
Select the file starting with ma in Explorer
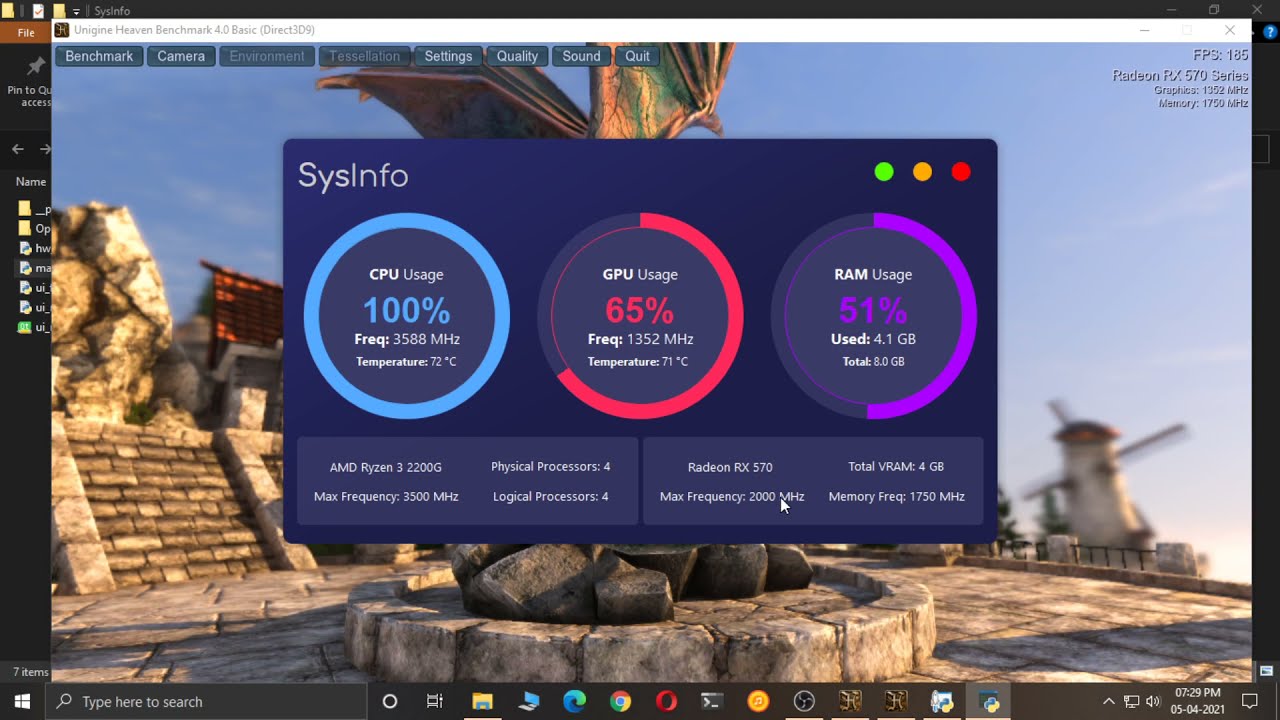coord(35,268)
